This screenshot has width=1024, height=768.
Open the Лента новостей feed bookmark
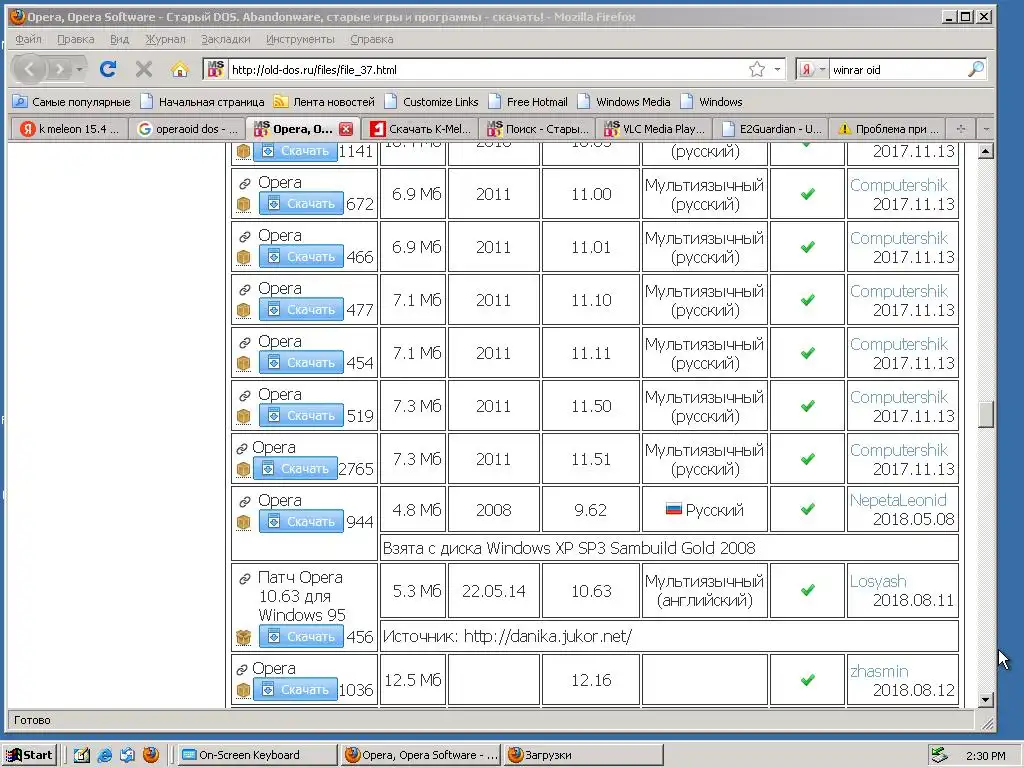(x=325, y=102)
